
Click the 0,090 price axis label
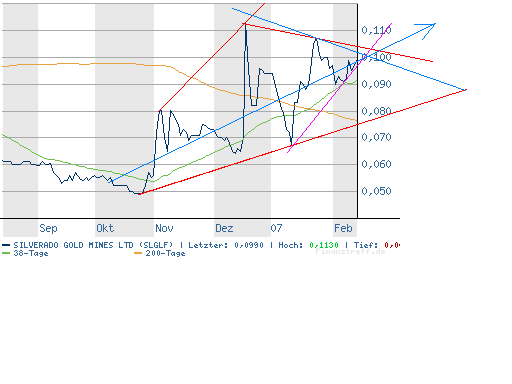click(376, 84)
